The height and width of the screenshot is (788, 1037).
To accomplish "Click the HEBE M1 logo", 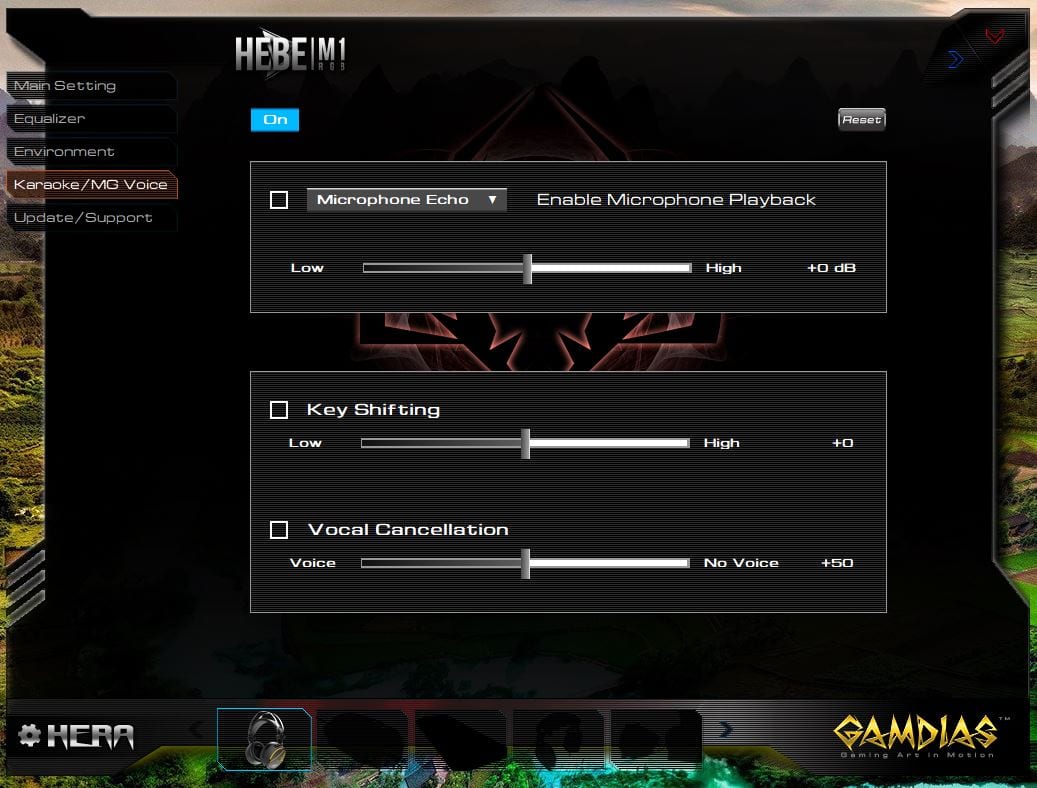I will click(291, 54).
